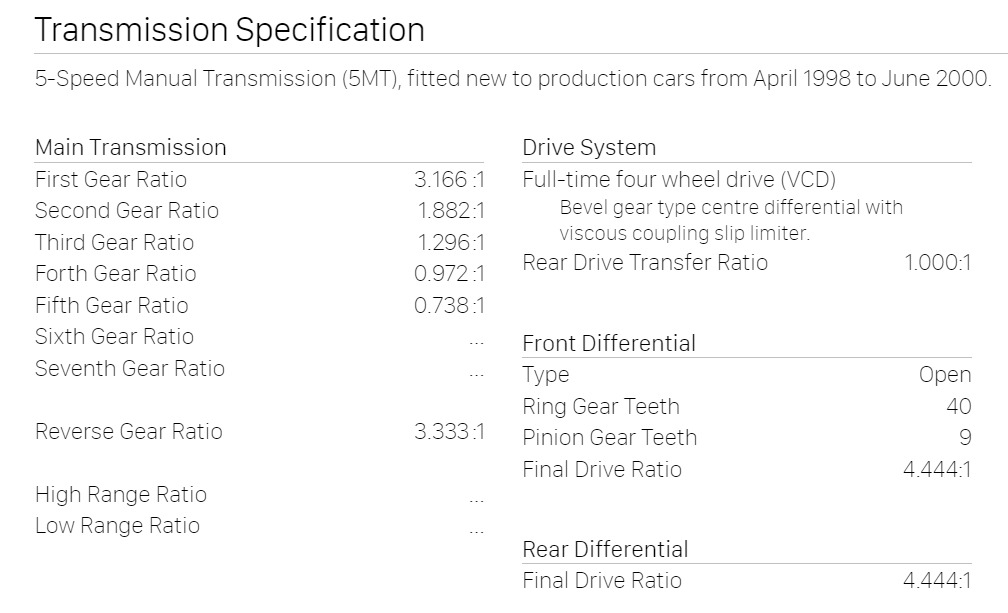Click the Front Differential section header
The width and height of the screenshot is (1008, 613).
609,343
